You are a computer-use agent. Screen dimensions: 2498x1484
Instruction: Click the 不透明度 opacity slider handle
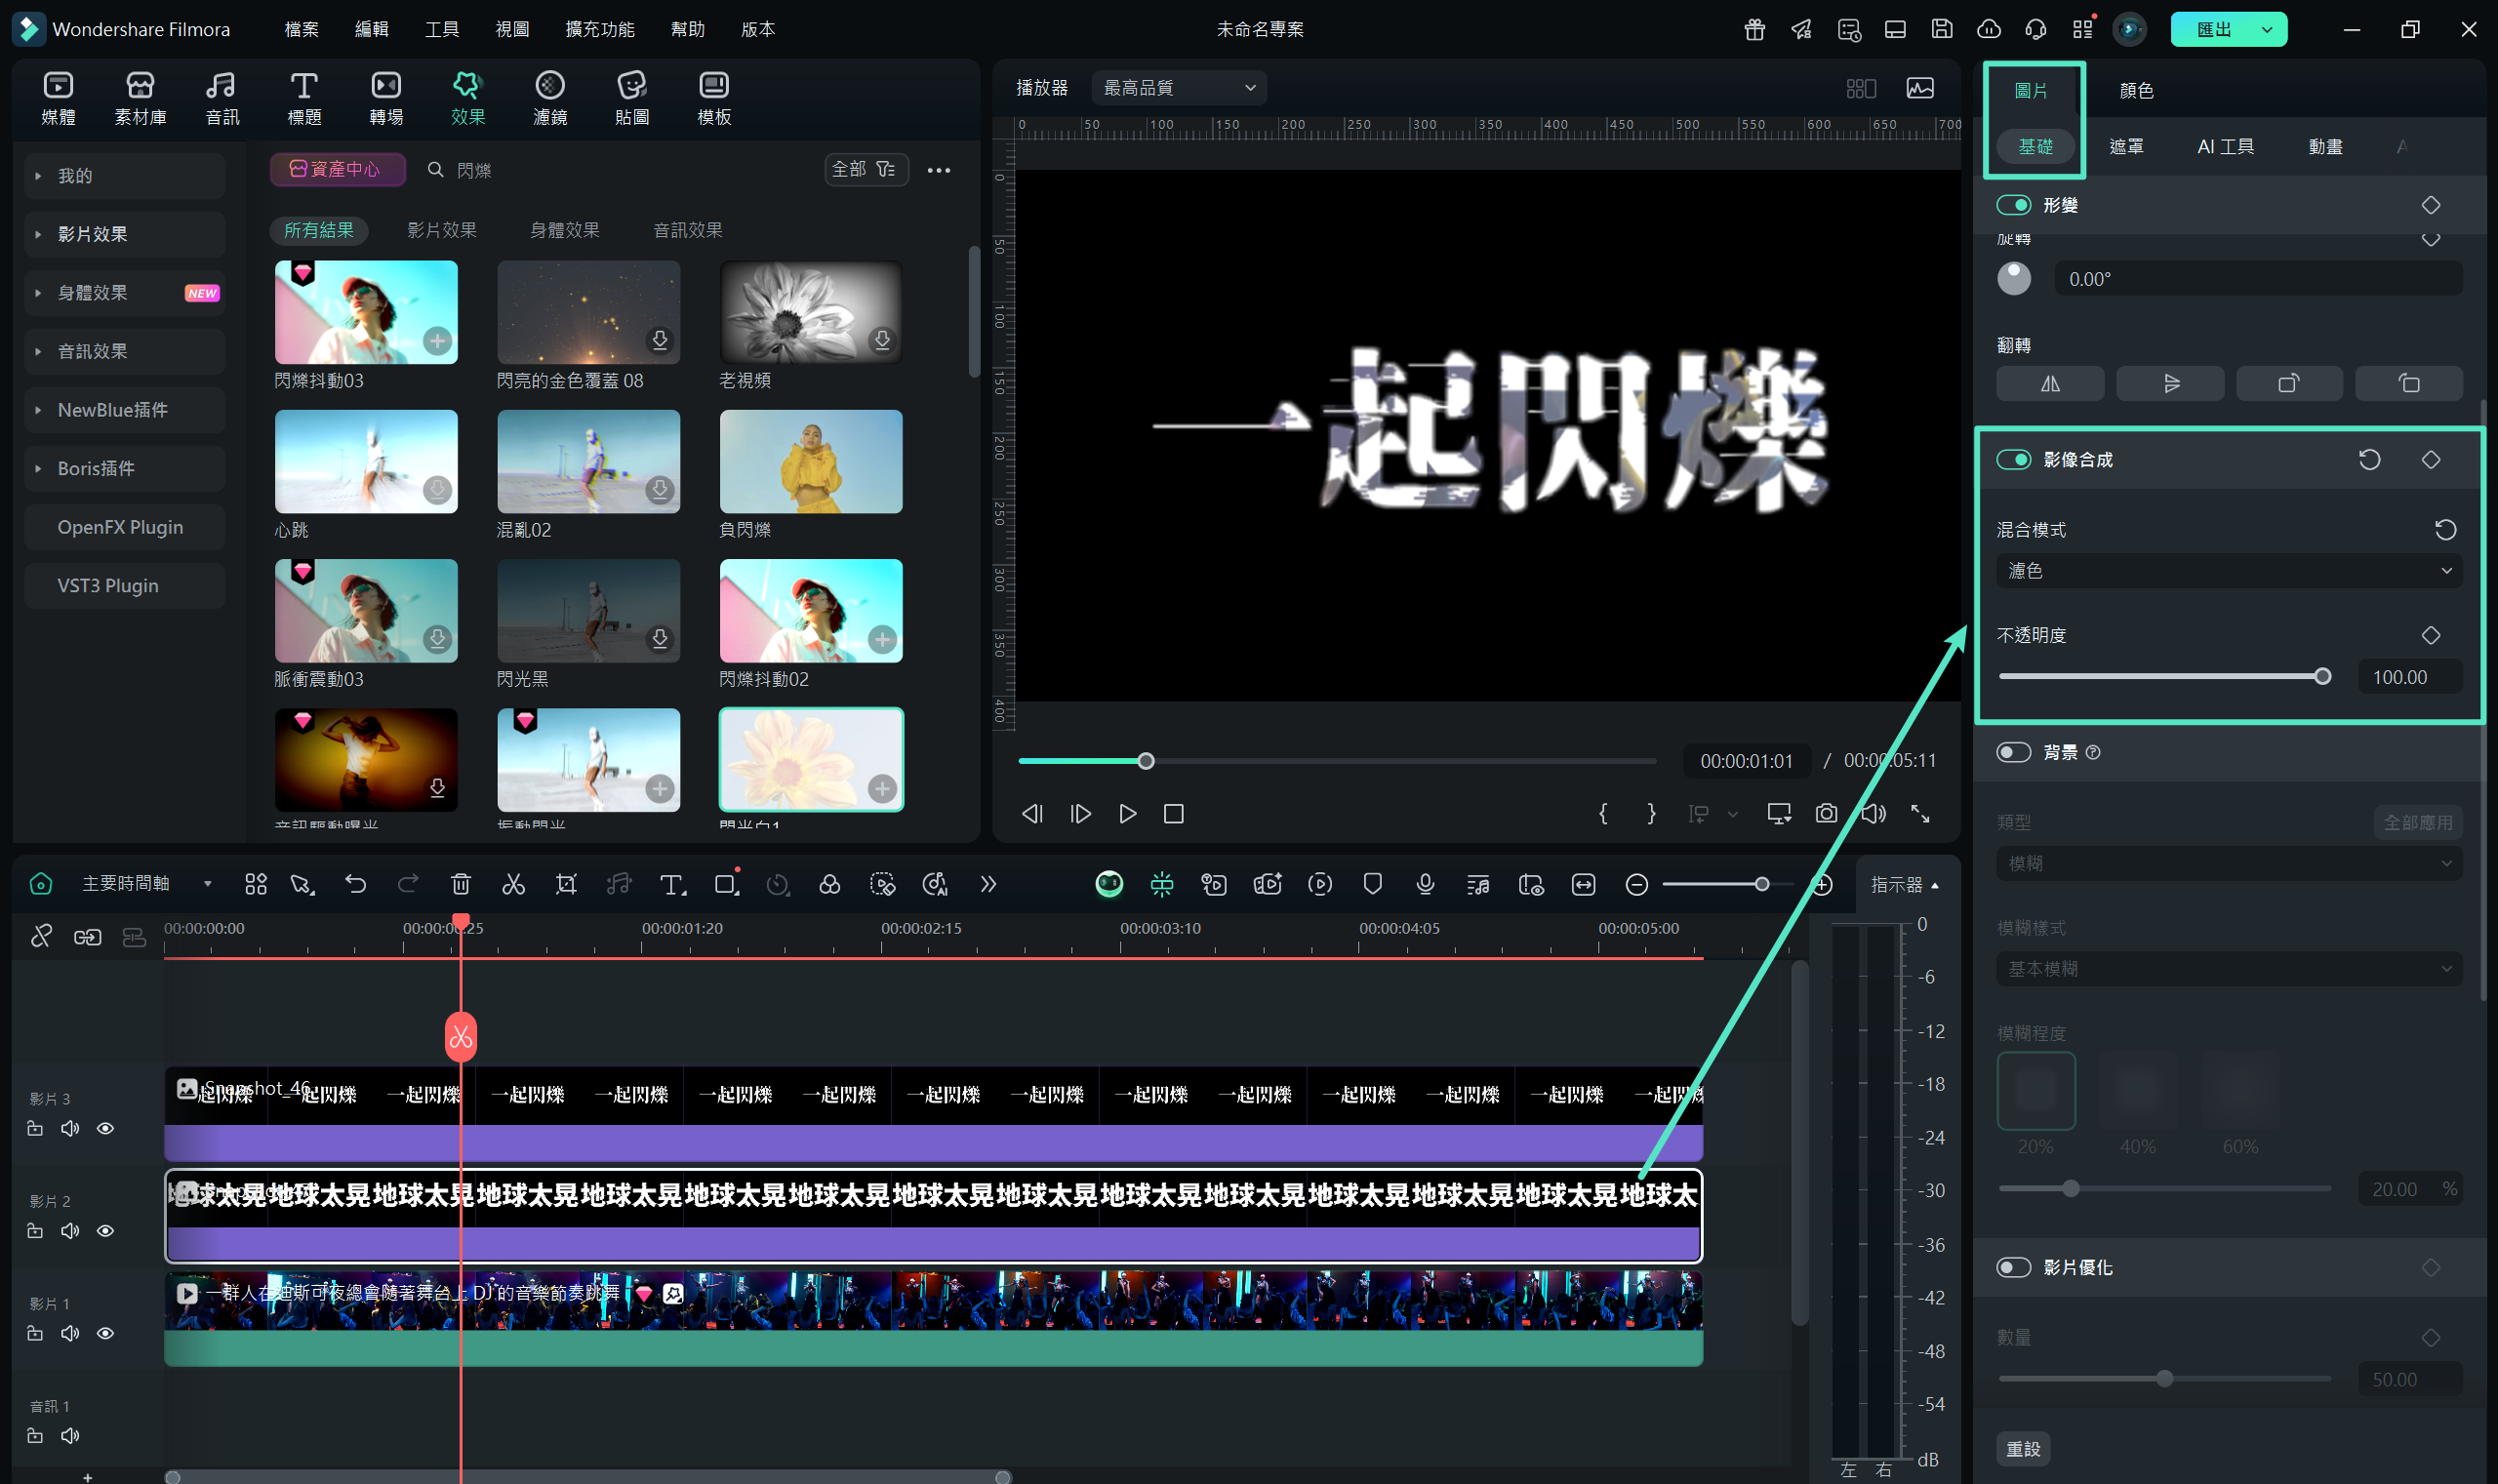click(2323, 677)
